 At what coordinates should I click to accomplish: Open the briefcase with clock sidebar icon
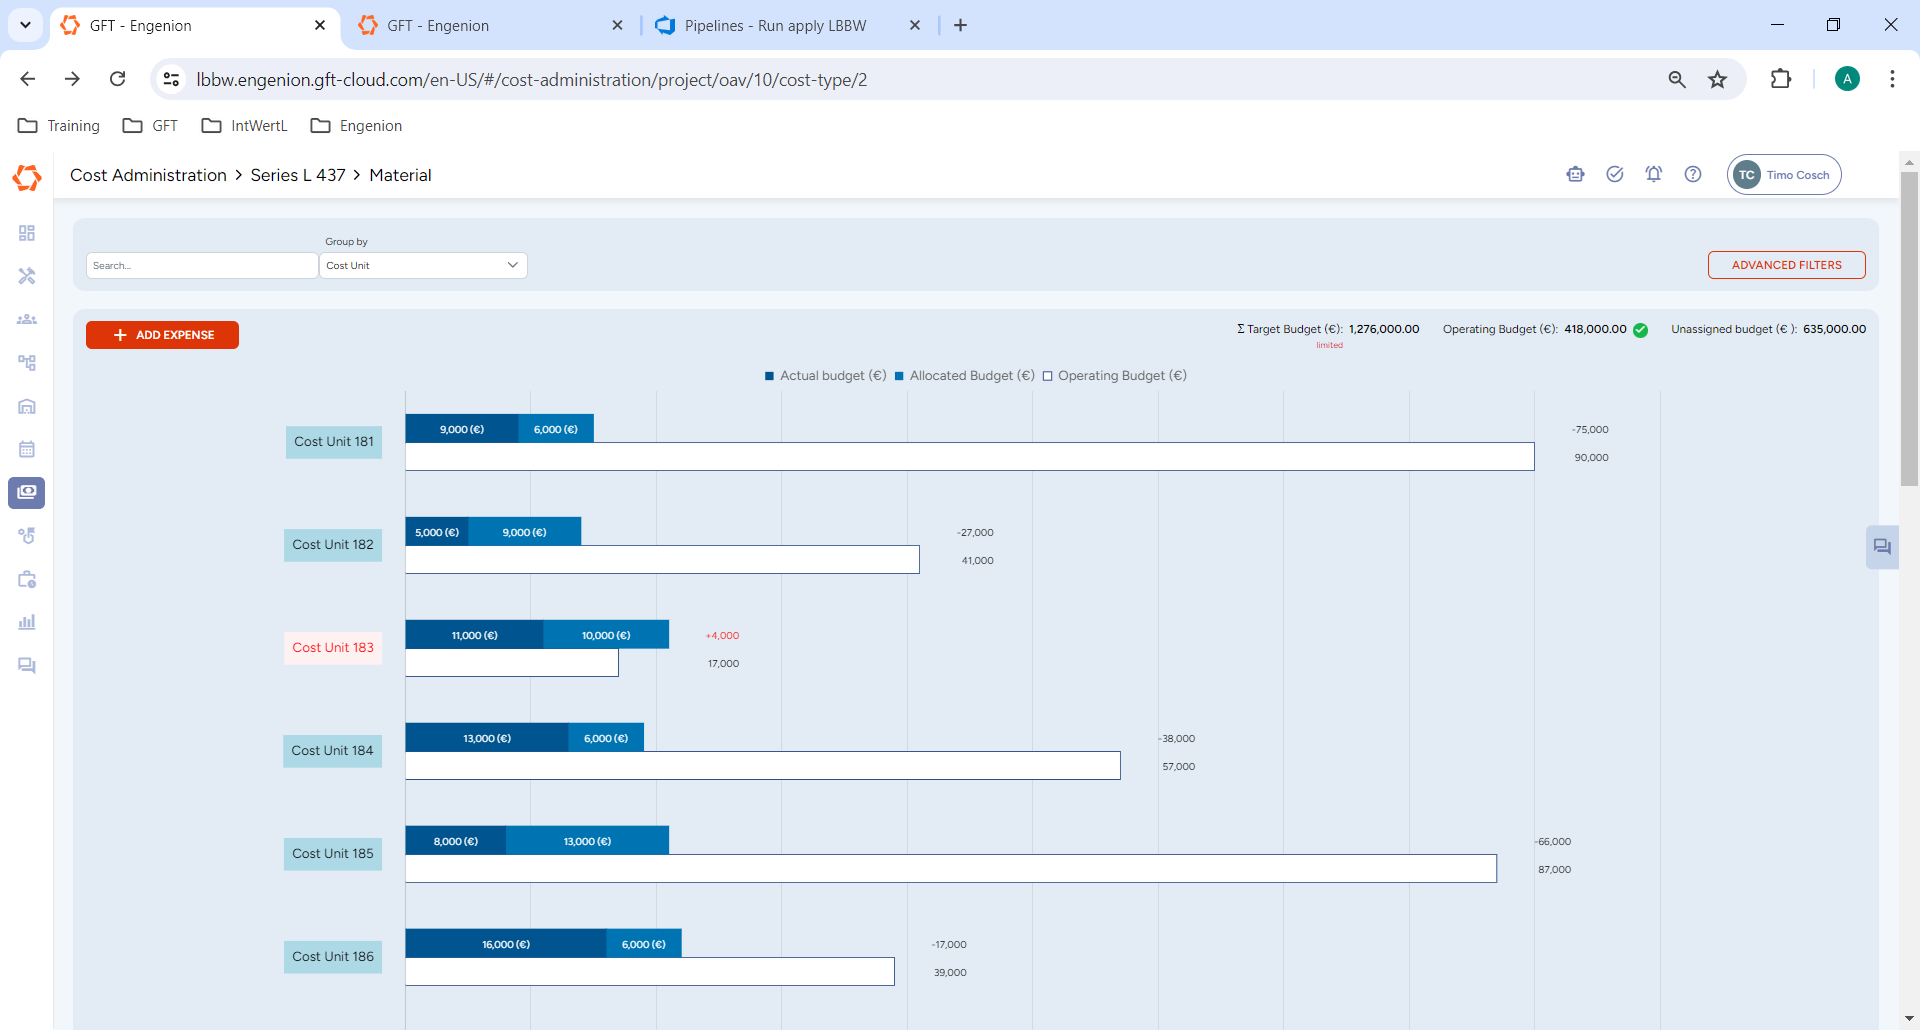click(27, 579)
